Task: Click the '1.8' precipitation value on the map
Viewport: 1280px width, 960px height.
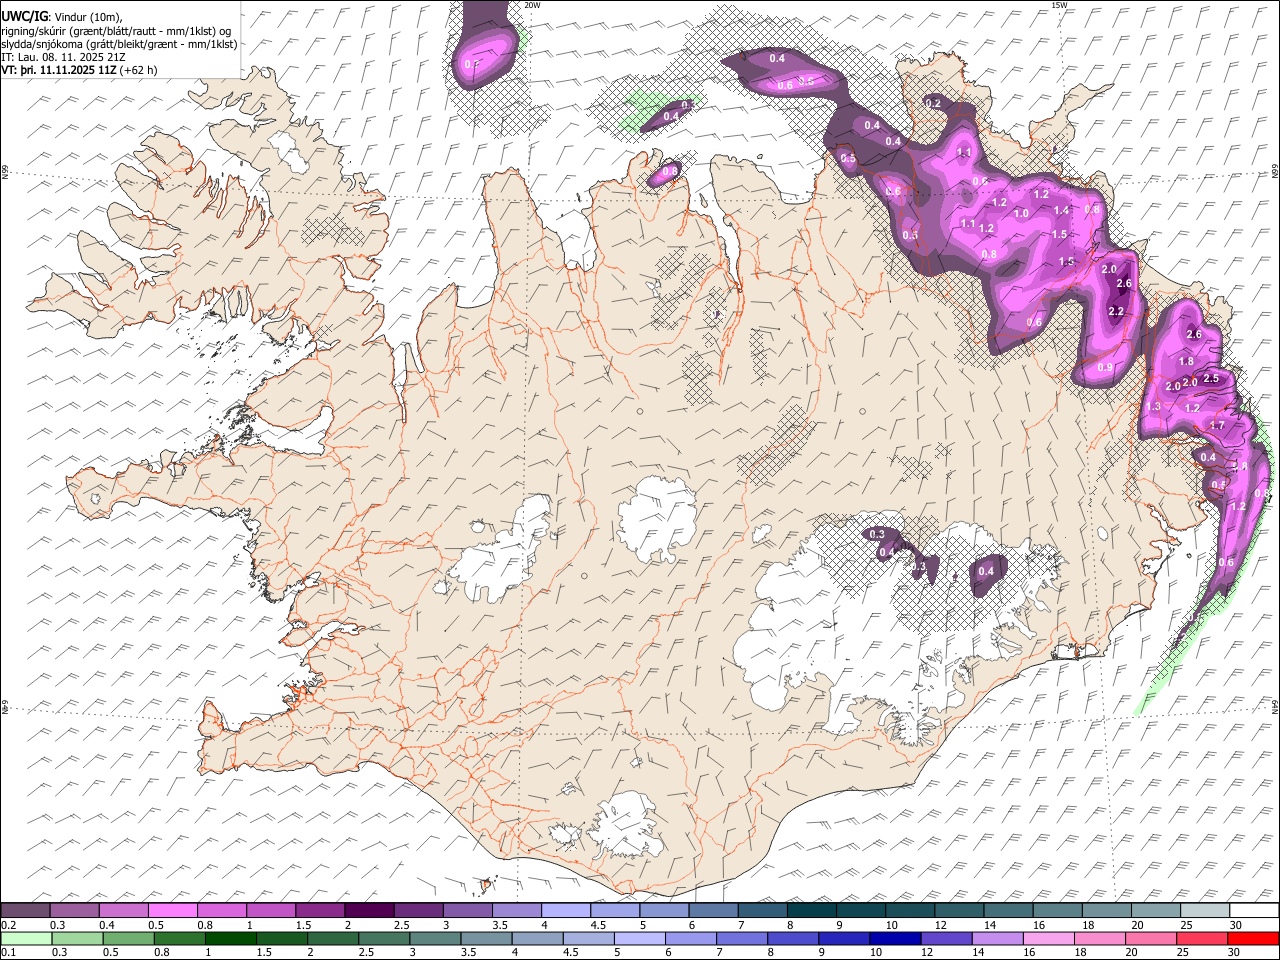Action: coord(1186,361)
